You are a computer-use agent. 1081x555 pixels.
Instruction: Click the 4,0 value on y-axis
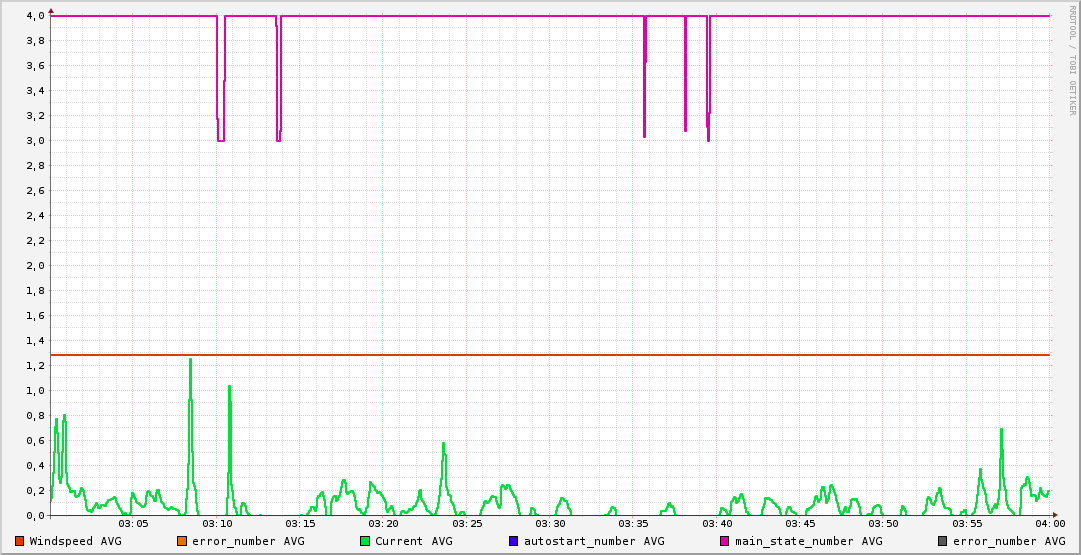[34, 16]
